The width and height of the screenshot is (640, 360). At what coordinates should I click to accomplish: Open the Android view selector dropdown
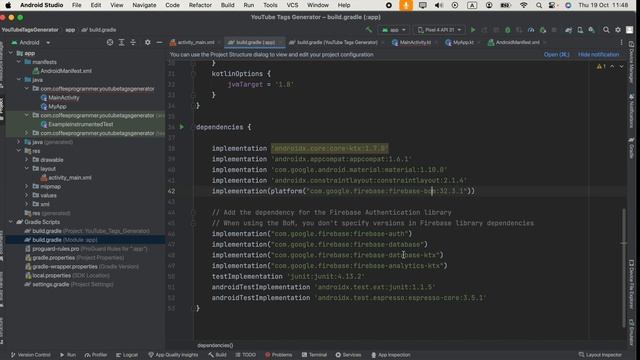pyautogui.click(x=31, y=42)
